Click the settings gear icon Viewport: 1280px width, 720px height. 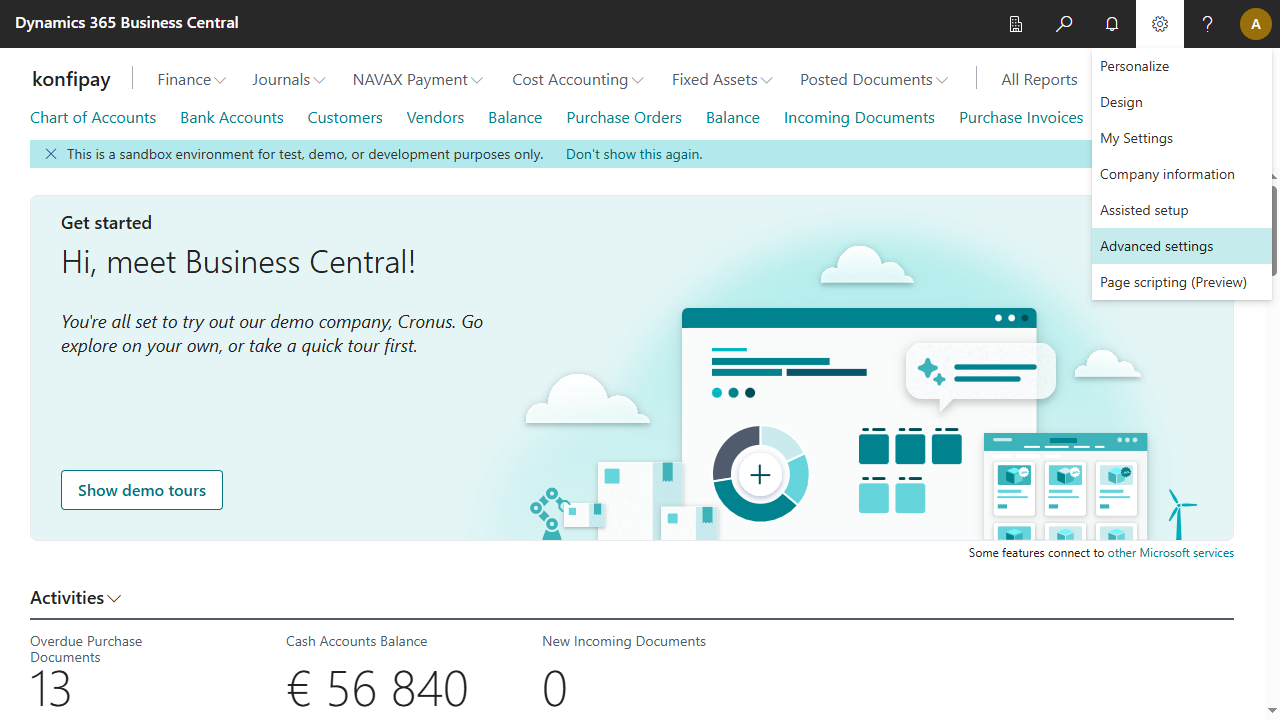pyautogui.click(x=1160, y=24)
